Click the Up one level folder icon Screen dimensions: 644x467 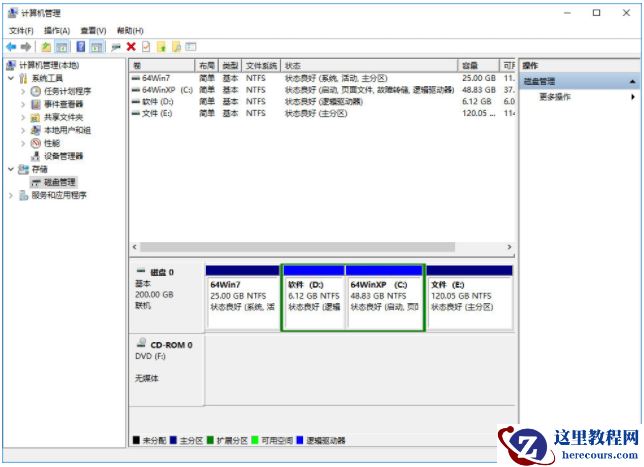46,47
